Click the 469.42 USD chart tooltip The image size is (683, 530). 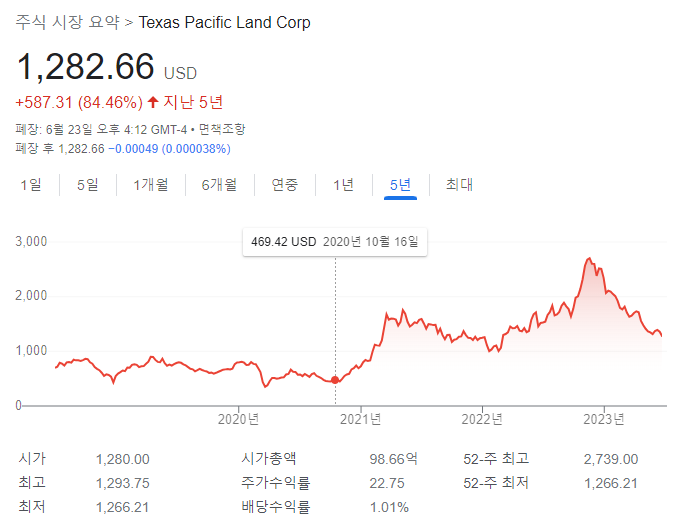pyautogui.click(x=335, y=242)
